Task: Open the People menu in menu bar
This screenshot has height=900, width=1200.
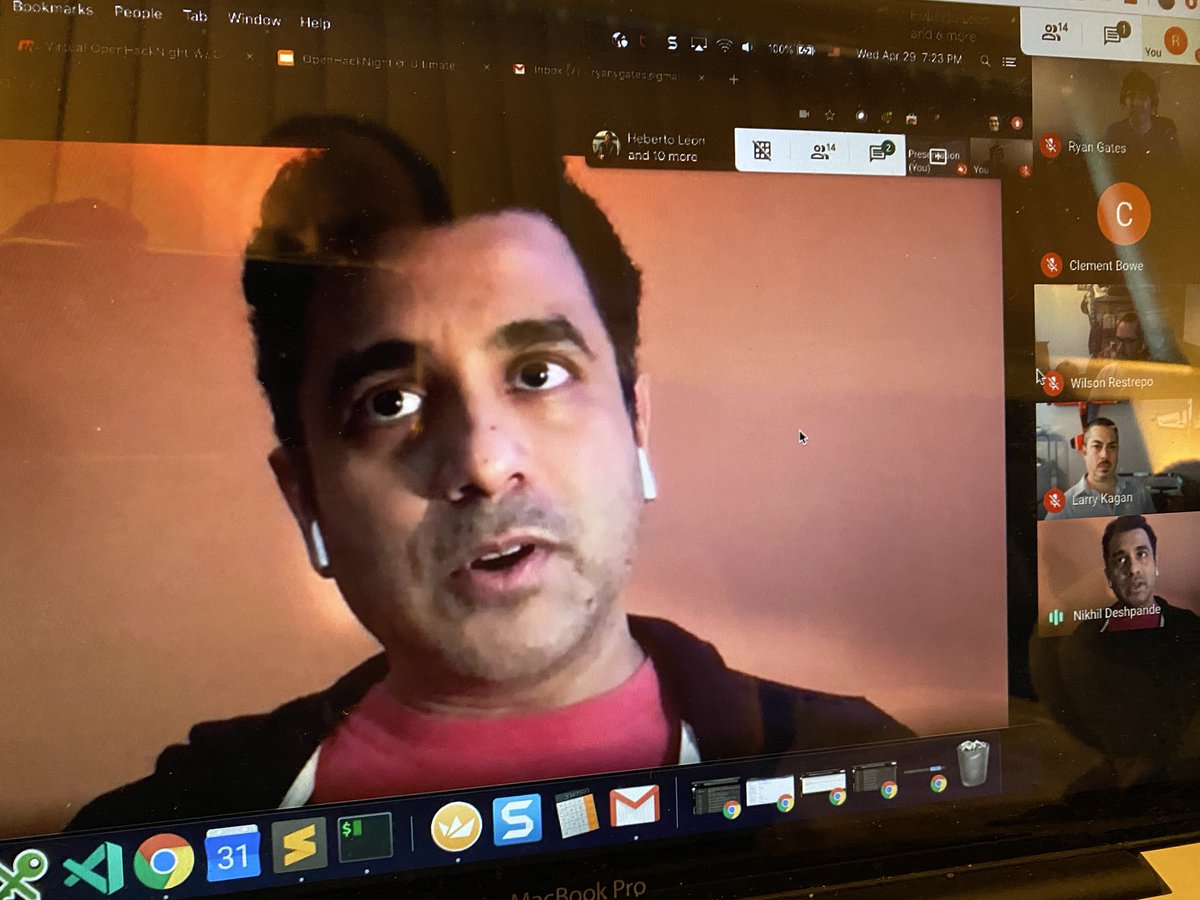Action: [138, 13]
